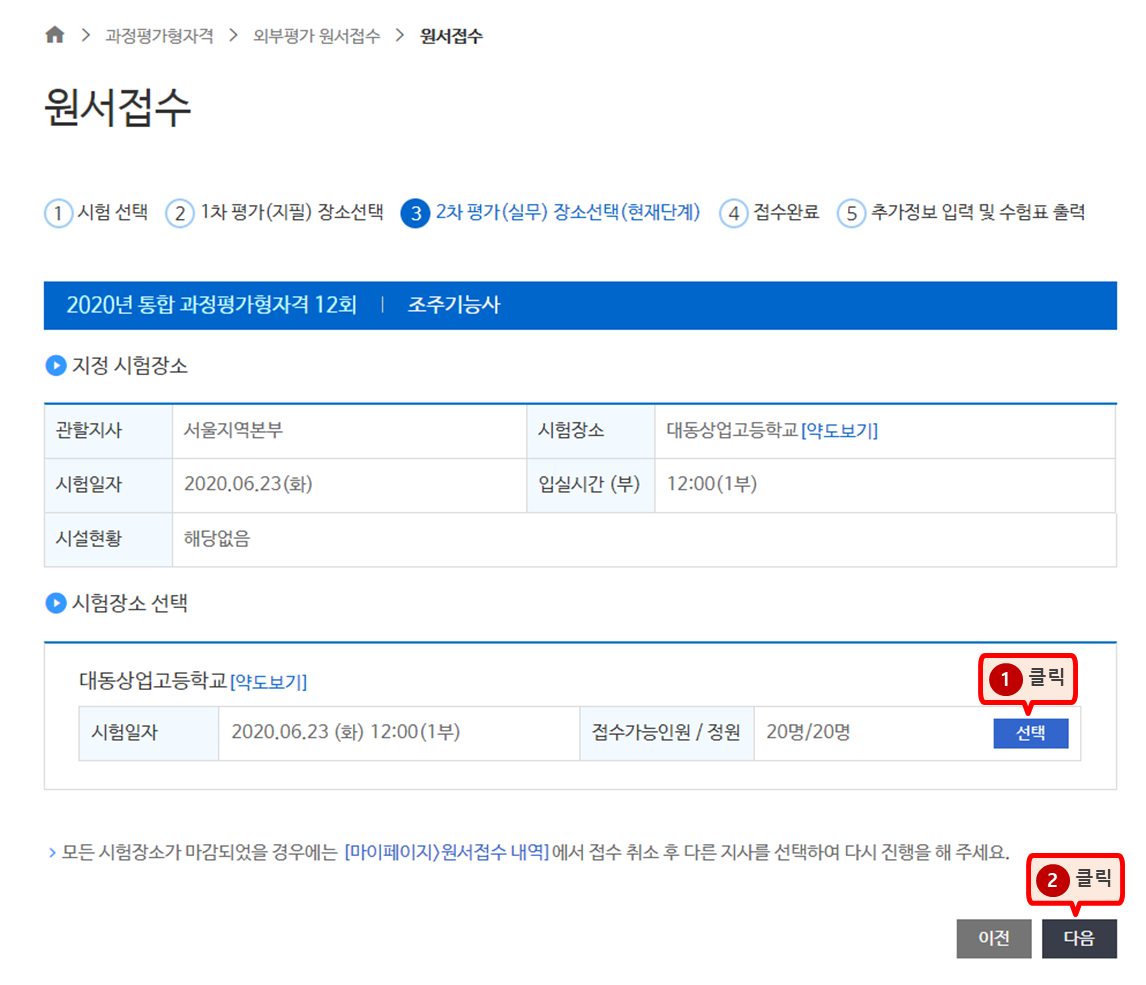
Task: Click 입실시간 (부) label cell
Action: pyautogui.click(x=591, y=484)
